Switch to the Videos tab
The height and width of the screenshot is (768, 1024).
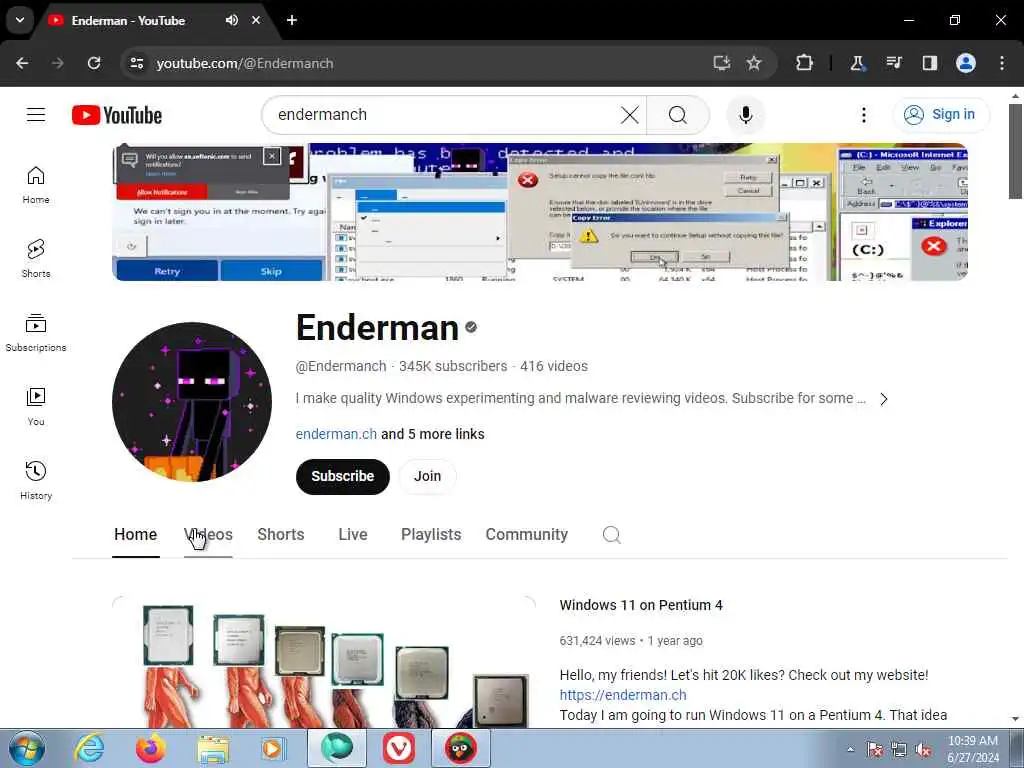click(x=208, y=535)
